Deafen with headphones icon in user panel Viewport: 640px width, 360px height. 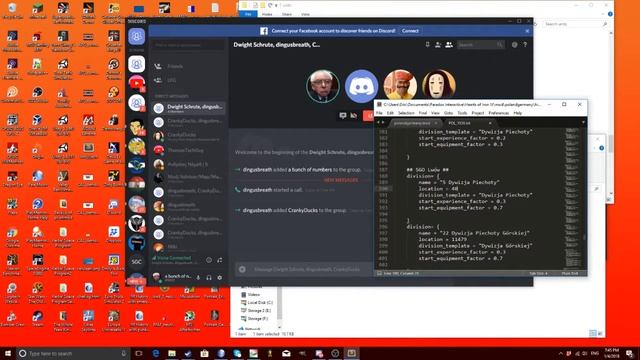coord(209,278)
